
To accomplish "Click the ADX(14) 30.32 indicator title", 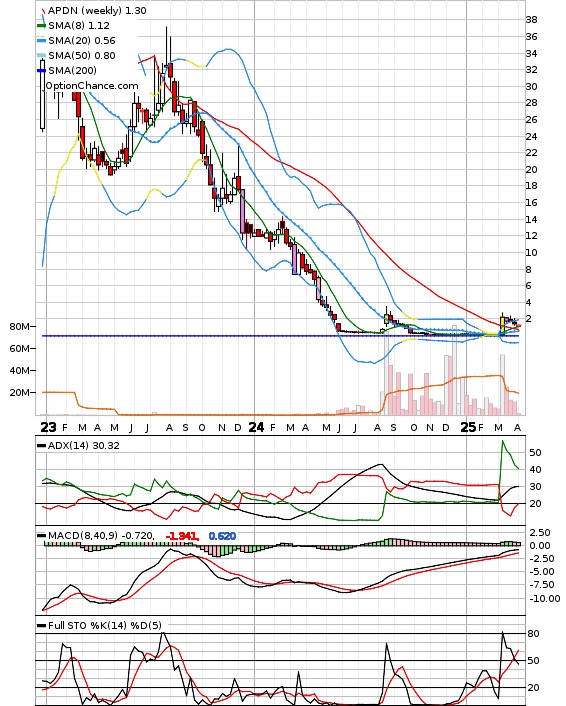I will pyautogui.click(x=84, y=445).
